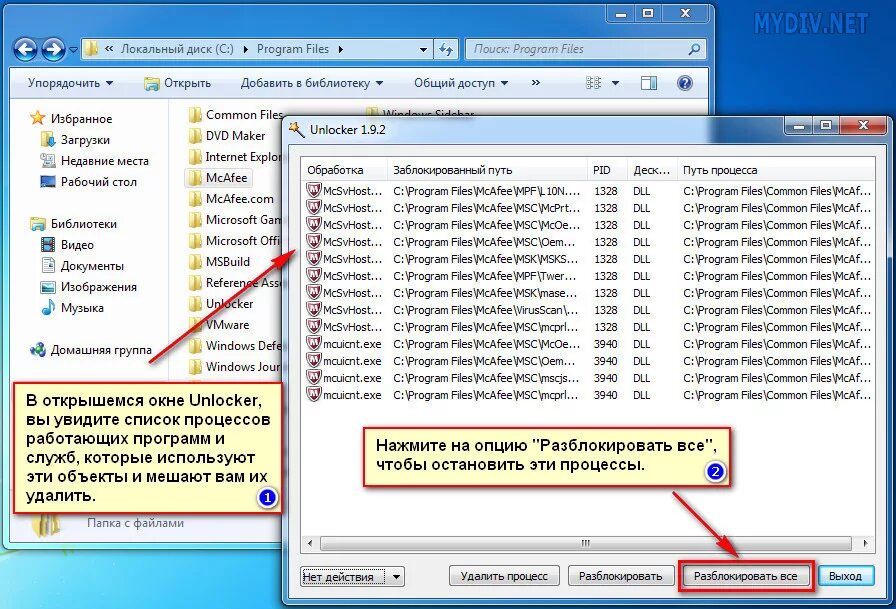Sort by 'Путь процесса' column header
Screen dimensions: 896x609
tap(776, 170)
